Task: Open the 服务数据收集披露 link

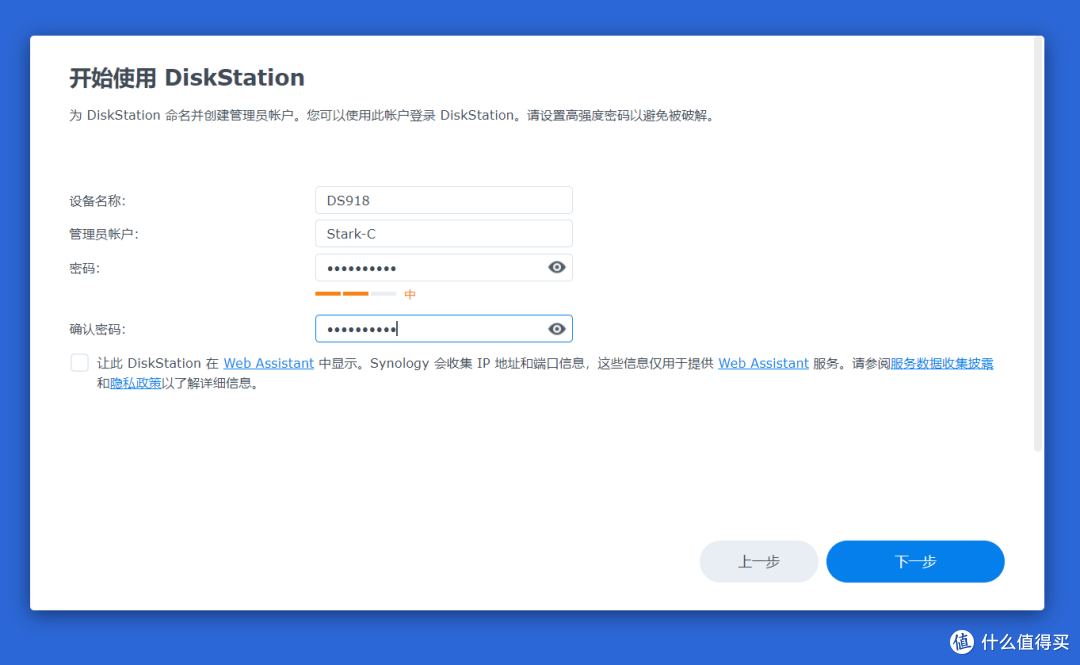Action: [943, 363]
